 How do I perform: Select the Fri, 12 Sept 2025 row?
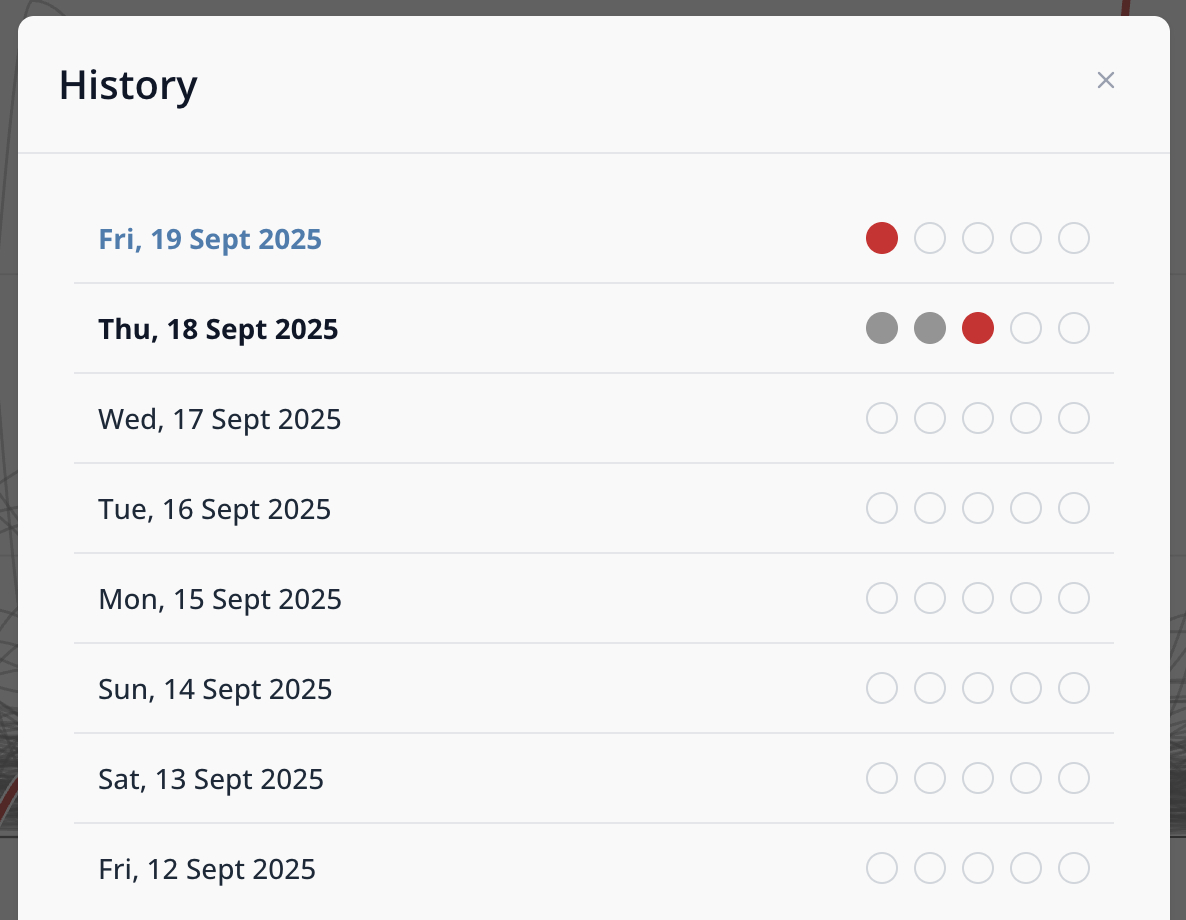coord(207,870)
